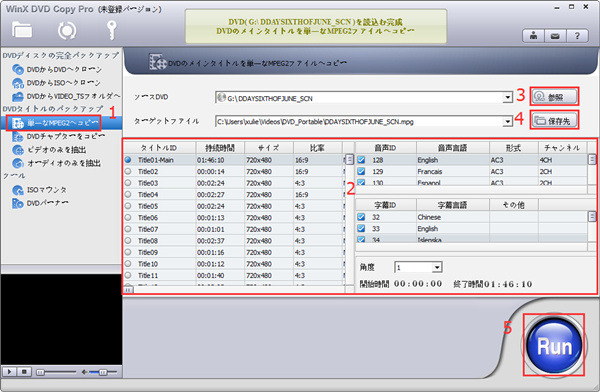Image resolution: width=600 pixels, height=392 pixels.
Task: Select Title08 radio button
Action: pyautogui.click(x=128, y=240)
